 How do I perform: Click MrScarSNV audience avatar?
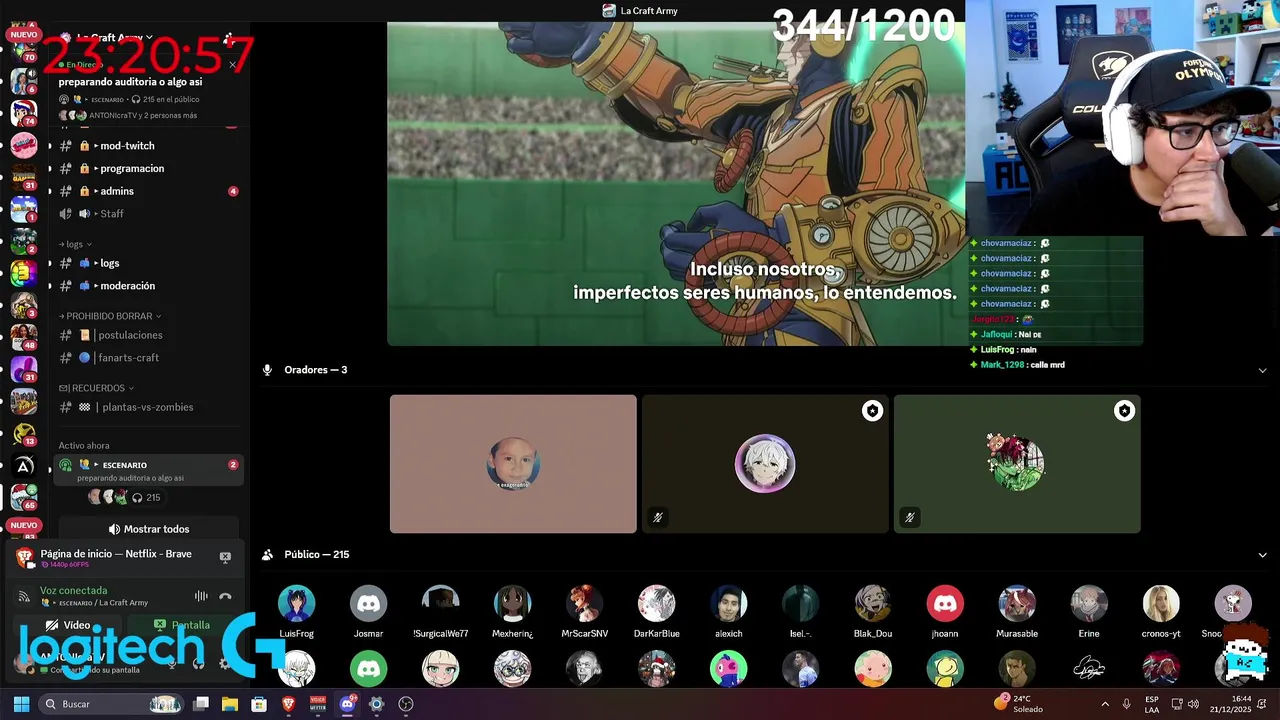pyautogui.click(x=585, y=603)
